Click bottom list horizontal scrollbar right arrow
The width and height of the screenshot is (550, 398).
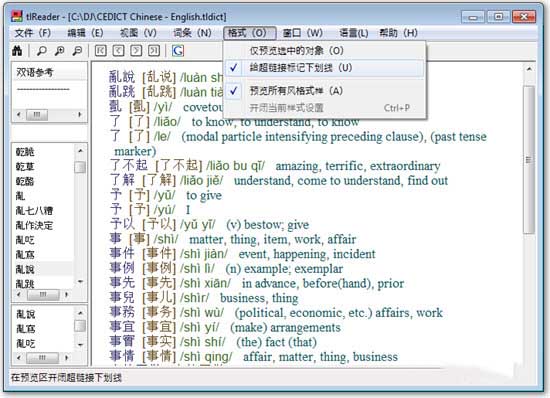pos(67,358)
